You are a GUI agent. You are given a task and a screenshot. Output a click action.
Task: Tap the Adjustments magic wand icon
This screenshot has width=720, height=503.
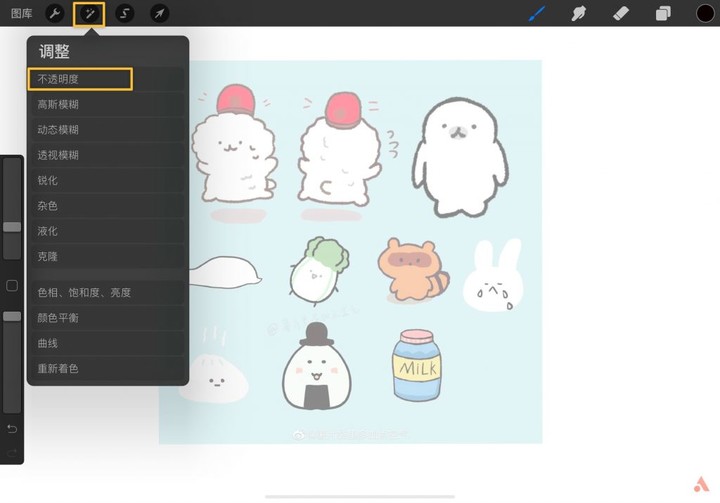[90, 13]
